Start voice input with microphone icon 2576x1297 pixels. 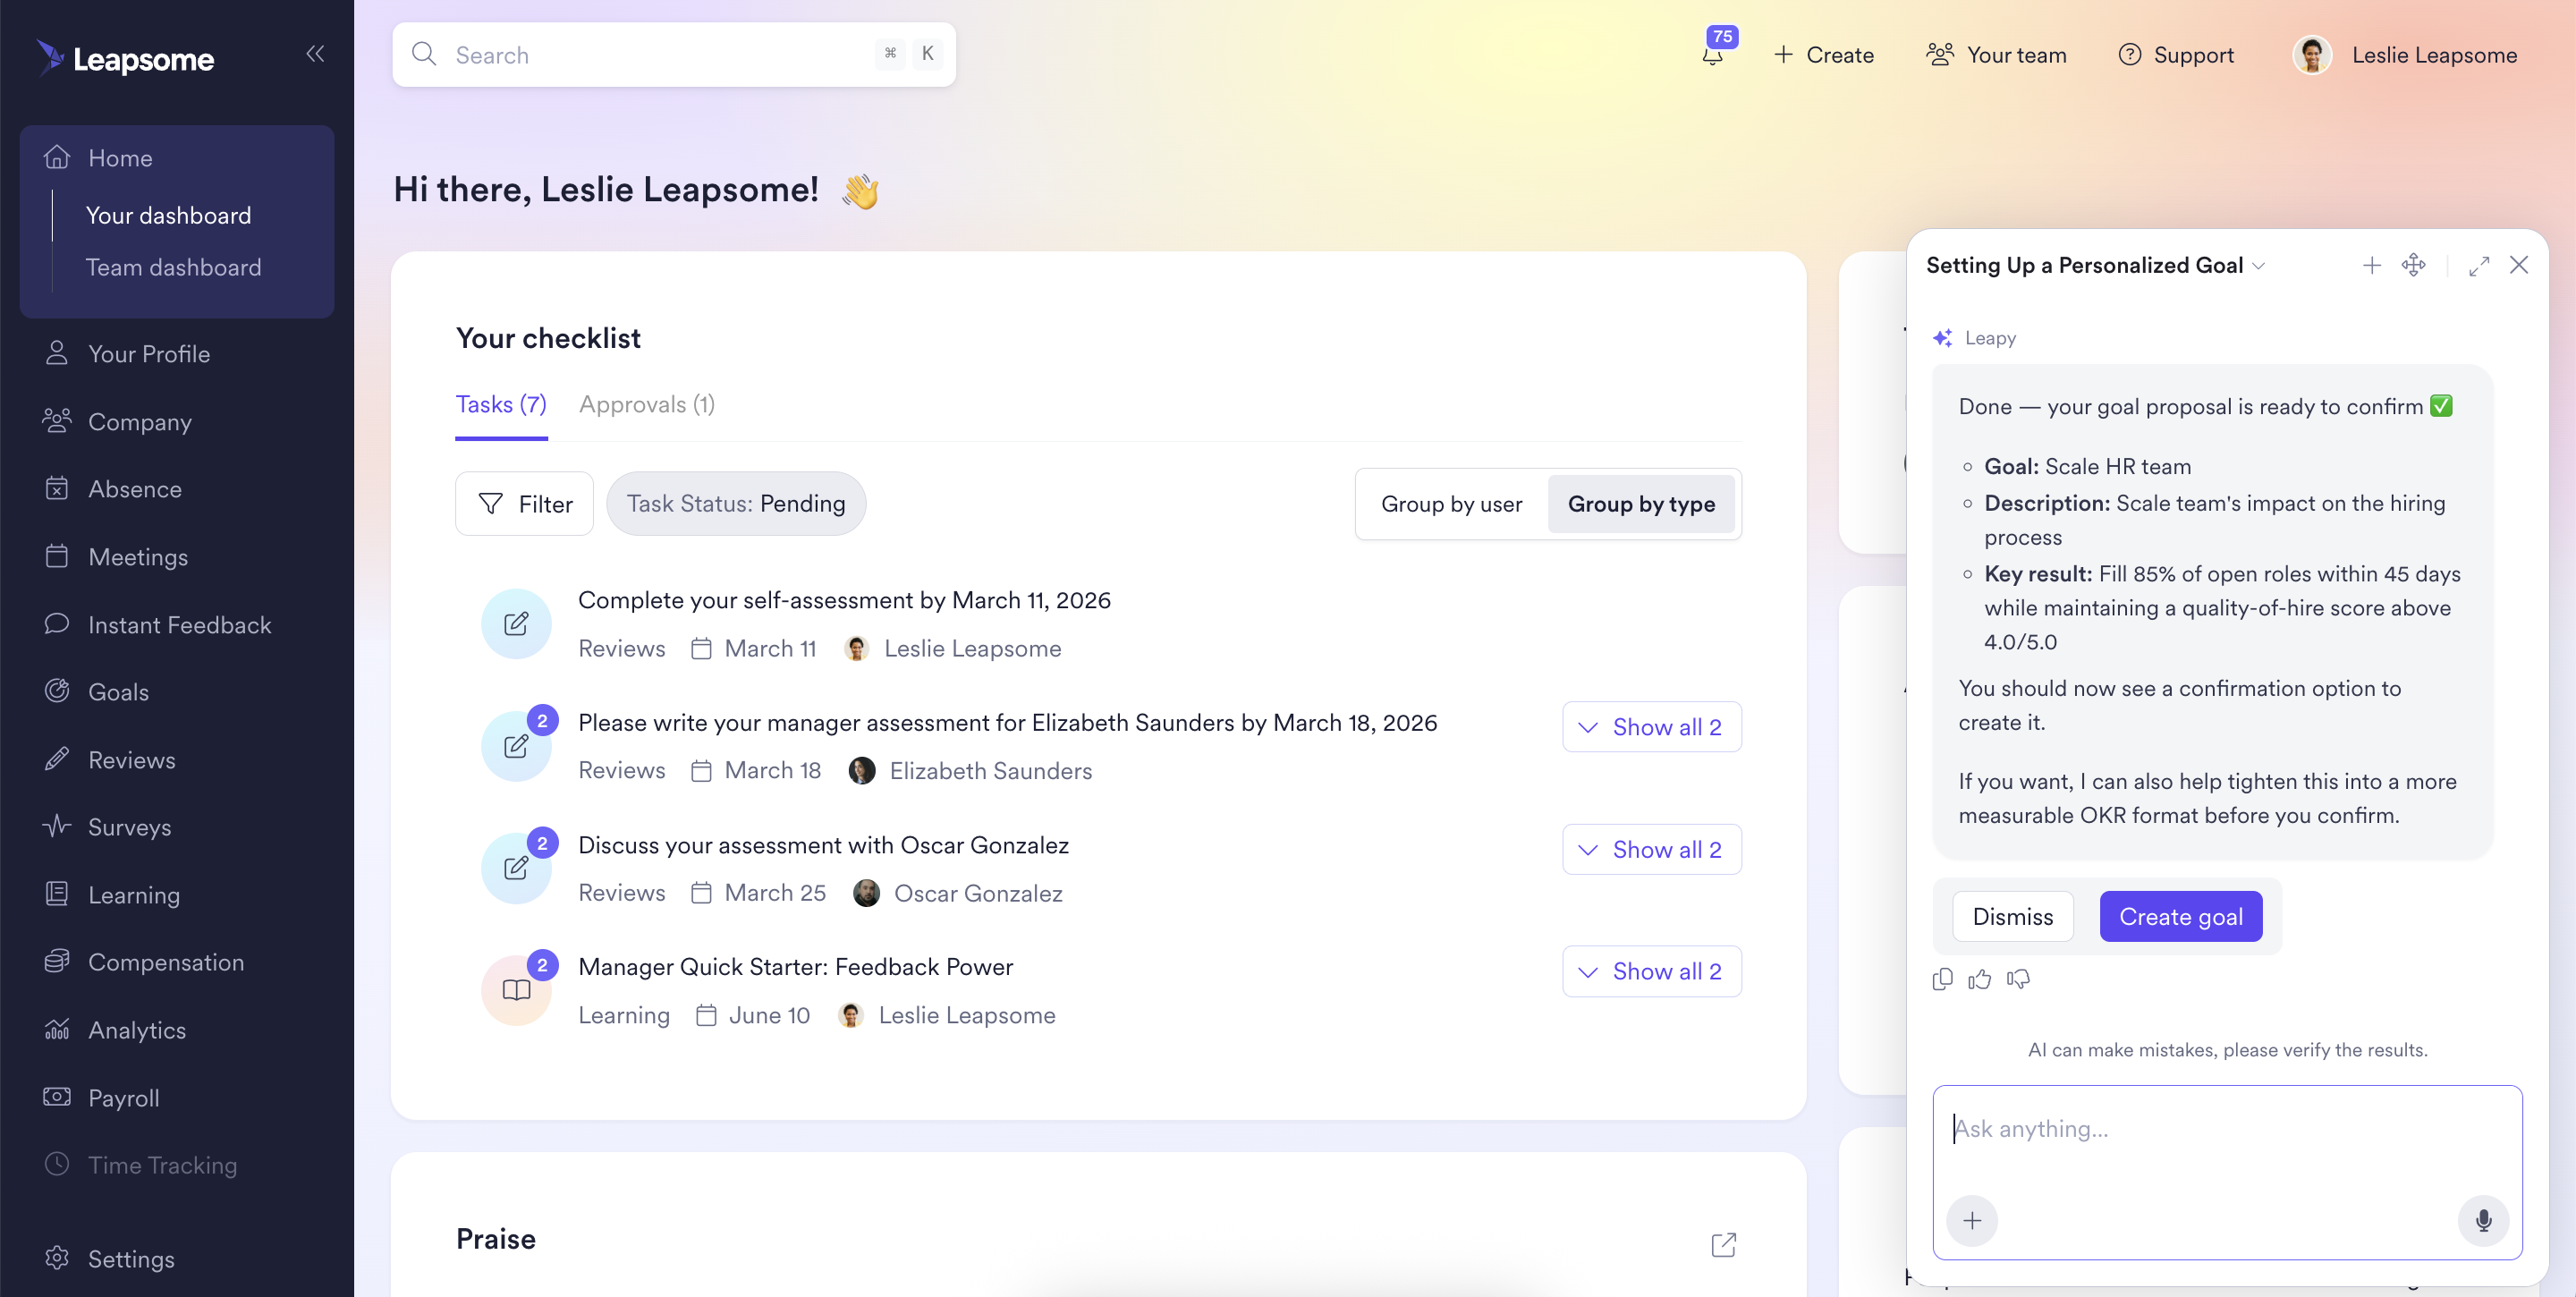[2482, 1220]
